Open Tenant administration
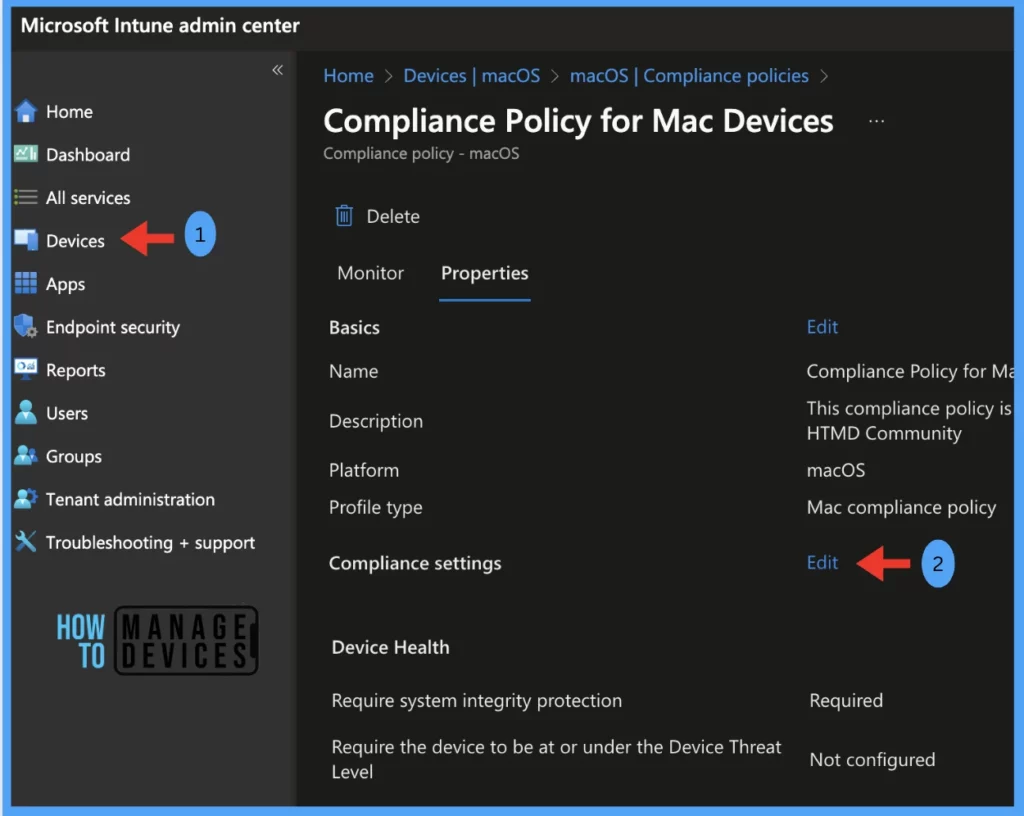 130,499
